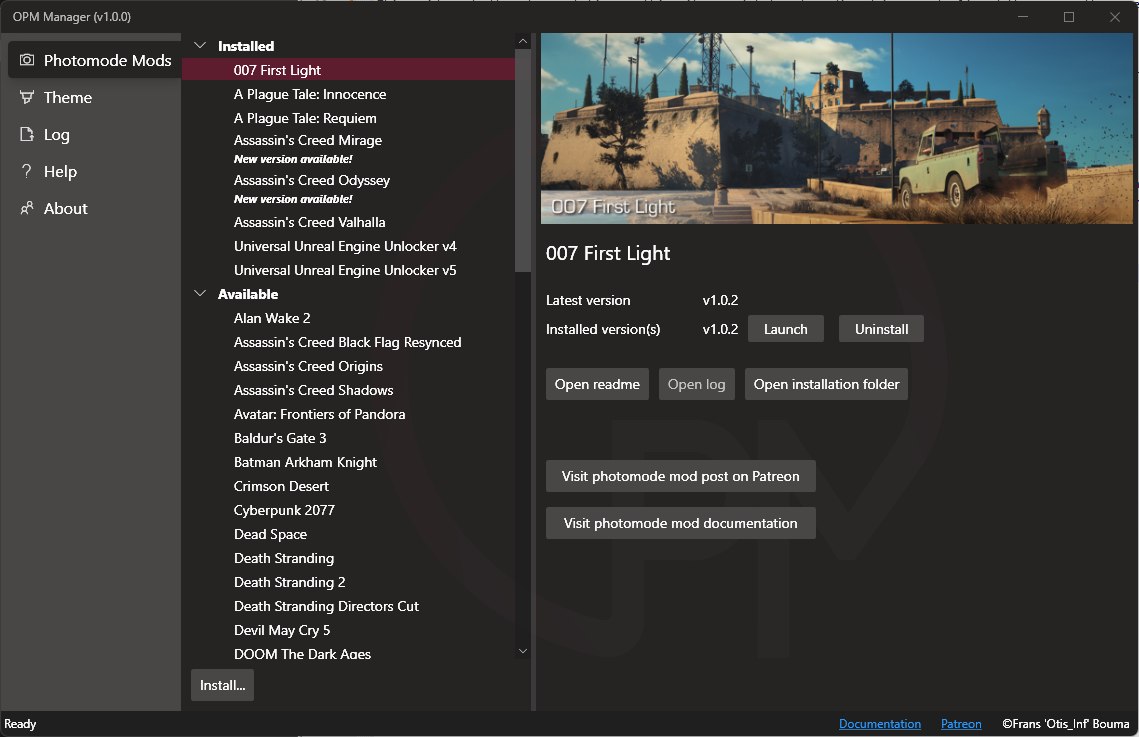The height and width of the screenshot is (737, 1139).
Task: Click 'New version available!' under Mirage
Action: (293, 159)
